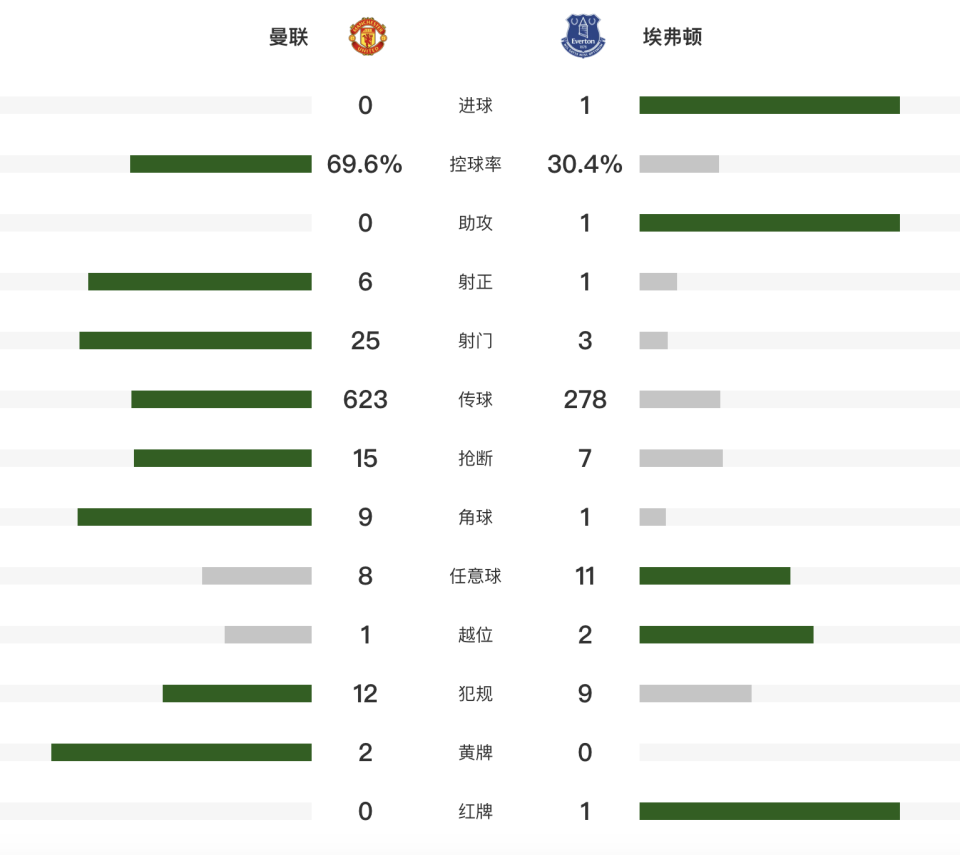The height and width of the screenshot is (855, 960).
Task: Click Manchester United's 69.6% possession bar
Action: [221, 164]
